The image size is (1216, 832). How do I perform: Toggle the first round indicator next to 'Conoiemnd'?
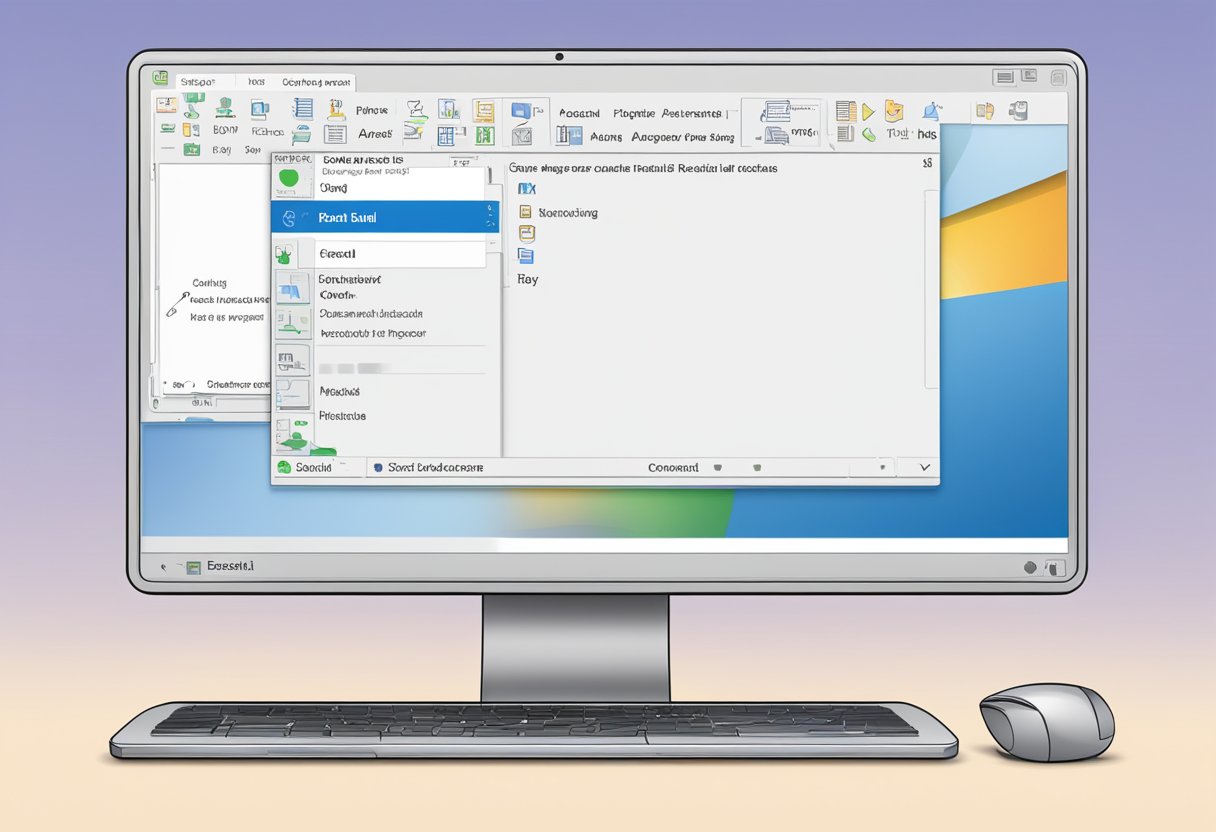[x=717, y=467]
